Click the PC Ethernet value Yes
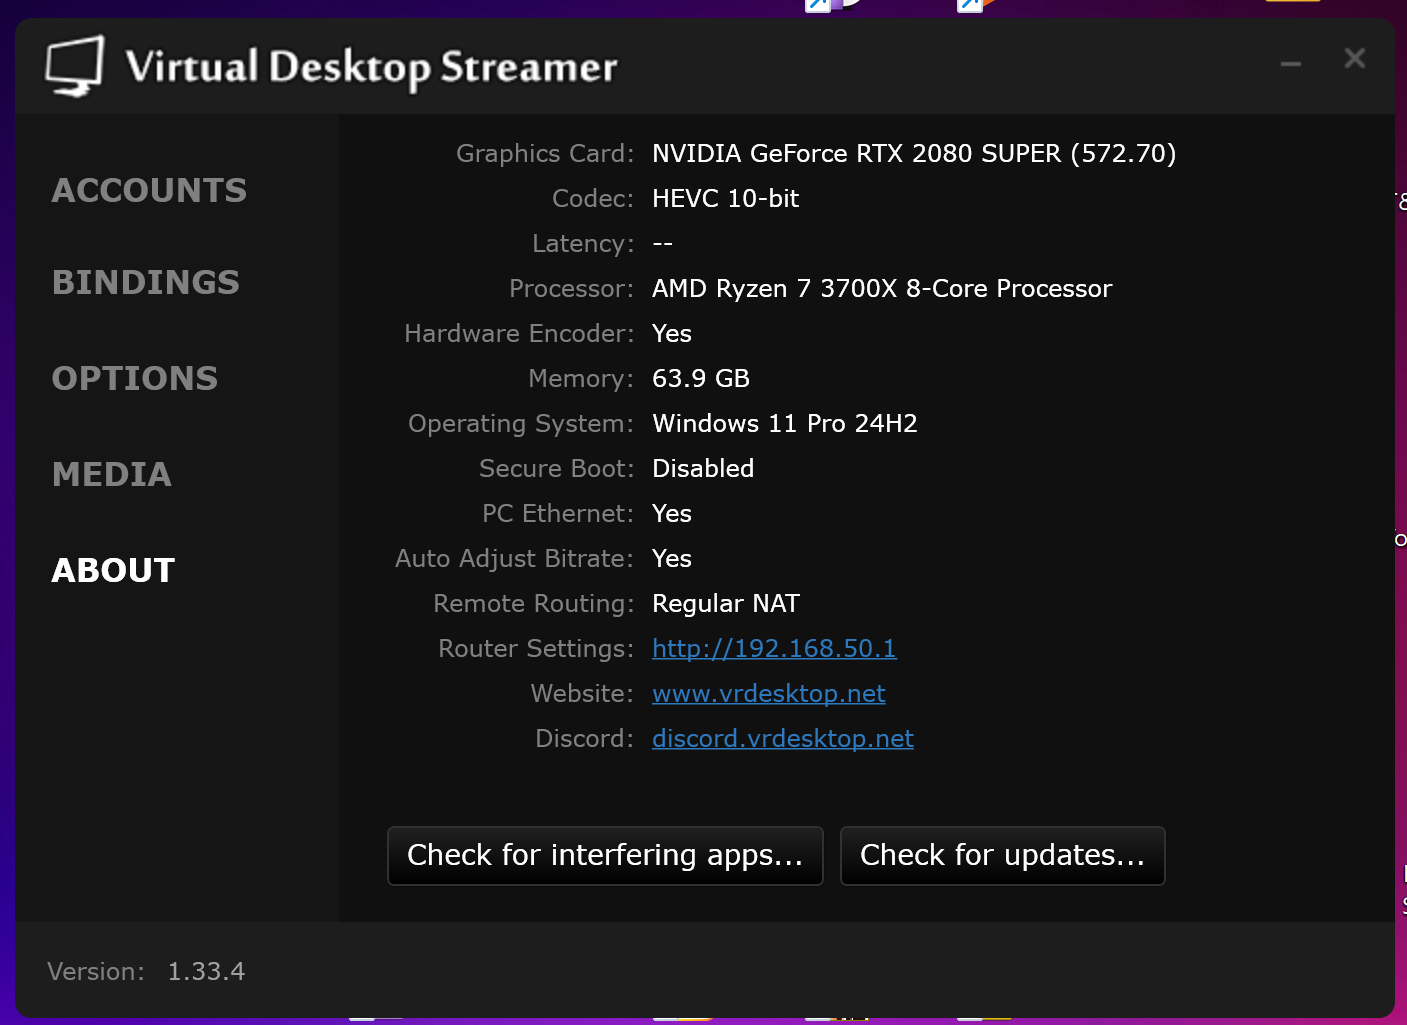The height and width of the screenshot is (1025, 1407). (x=672, y=513)
